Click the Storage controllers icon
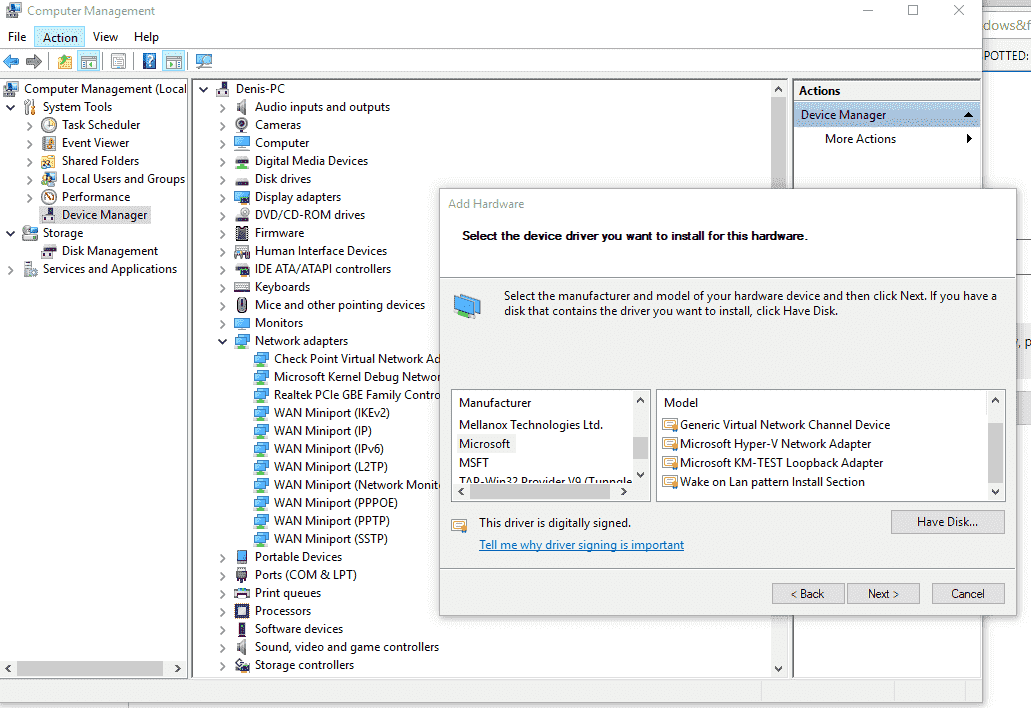The height and width of the screenshot is (708, 1031). click(242, 665)
